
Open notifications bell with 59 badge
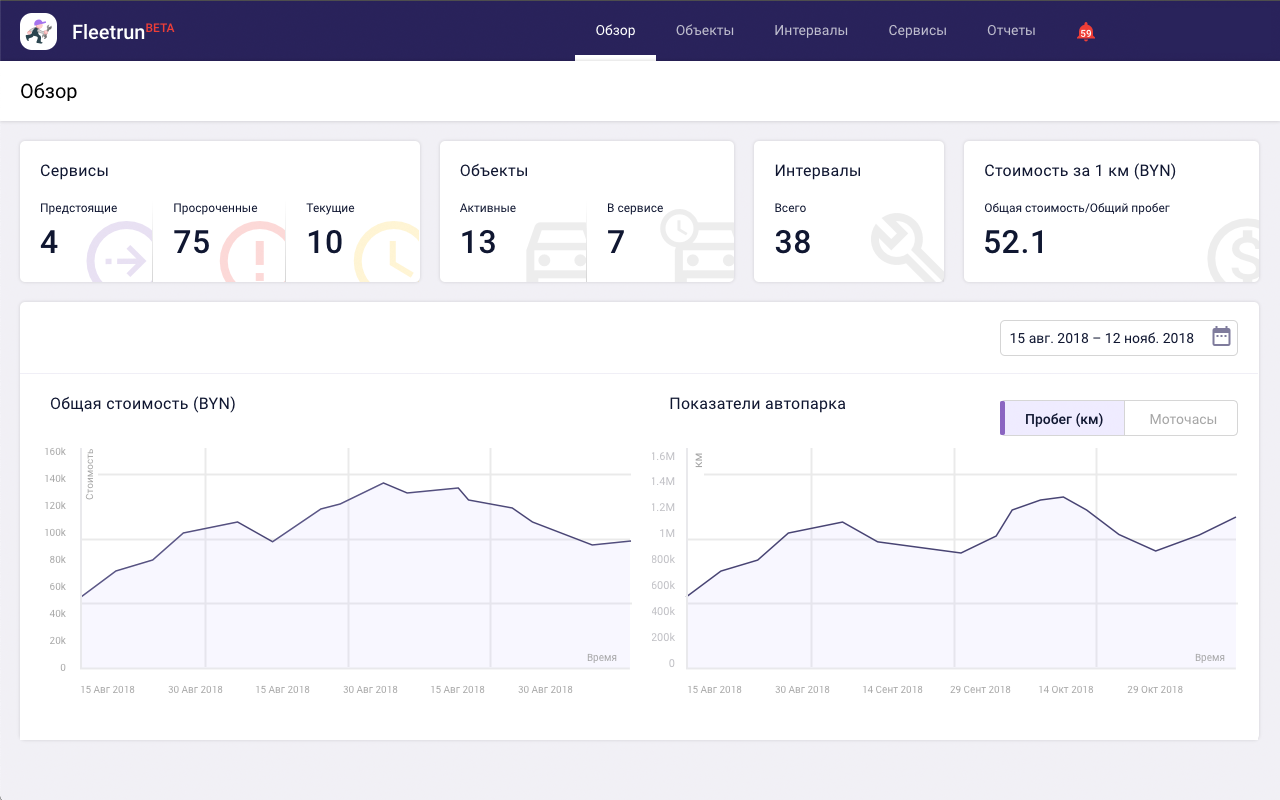point(1086,31)
